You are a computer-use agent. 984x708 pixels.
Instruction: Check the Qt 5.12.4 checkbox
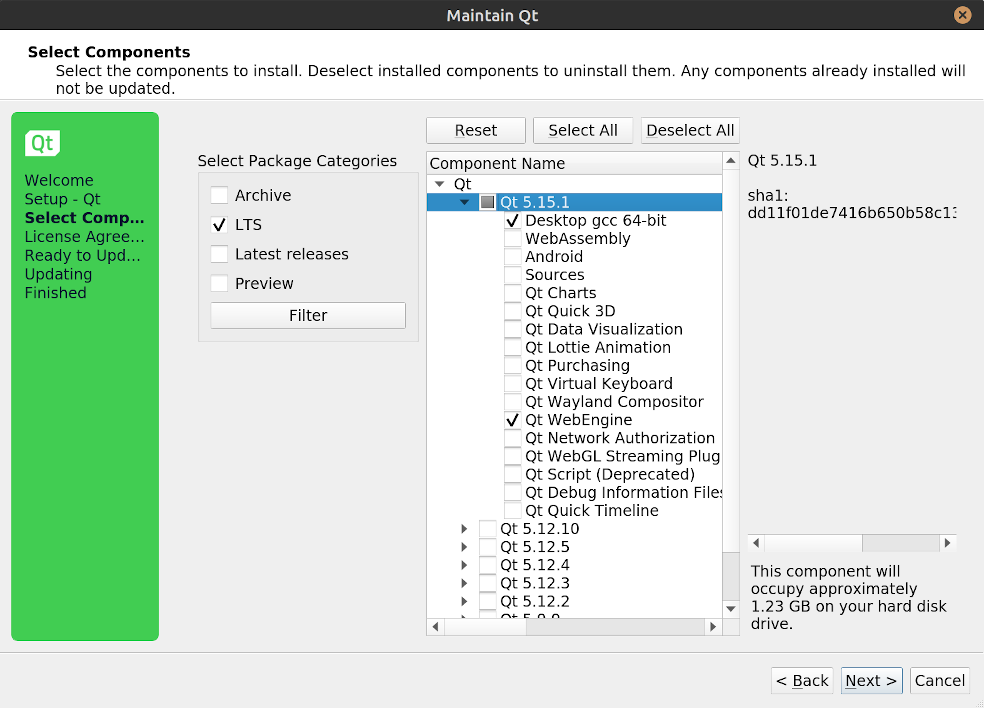tap(487, 566)
